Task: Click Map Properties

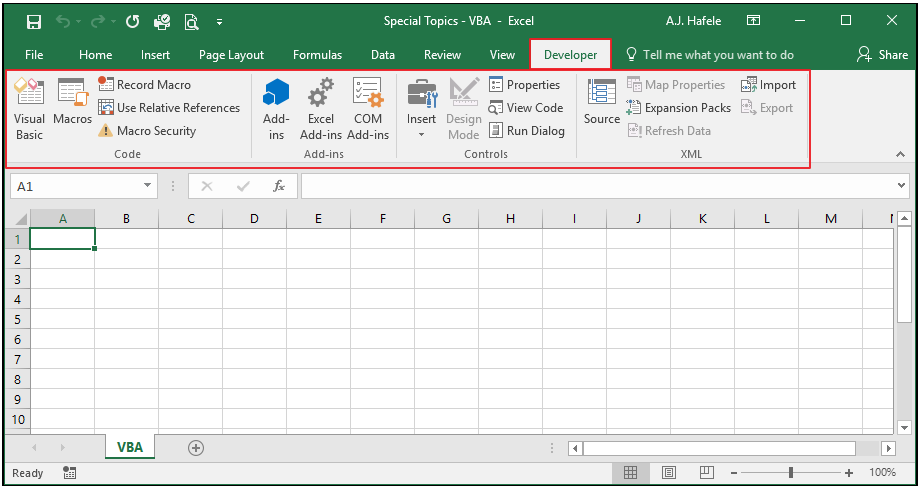Action: 676,84
